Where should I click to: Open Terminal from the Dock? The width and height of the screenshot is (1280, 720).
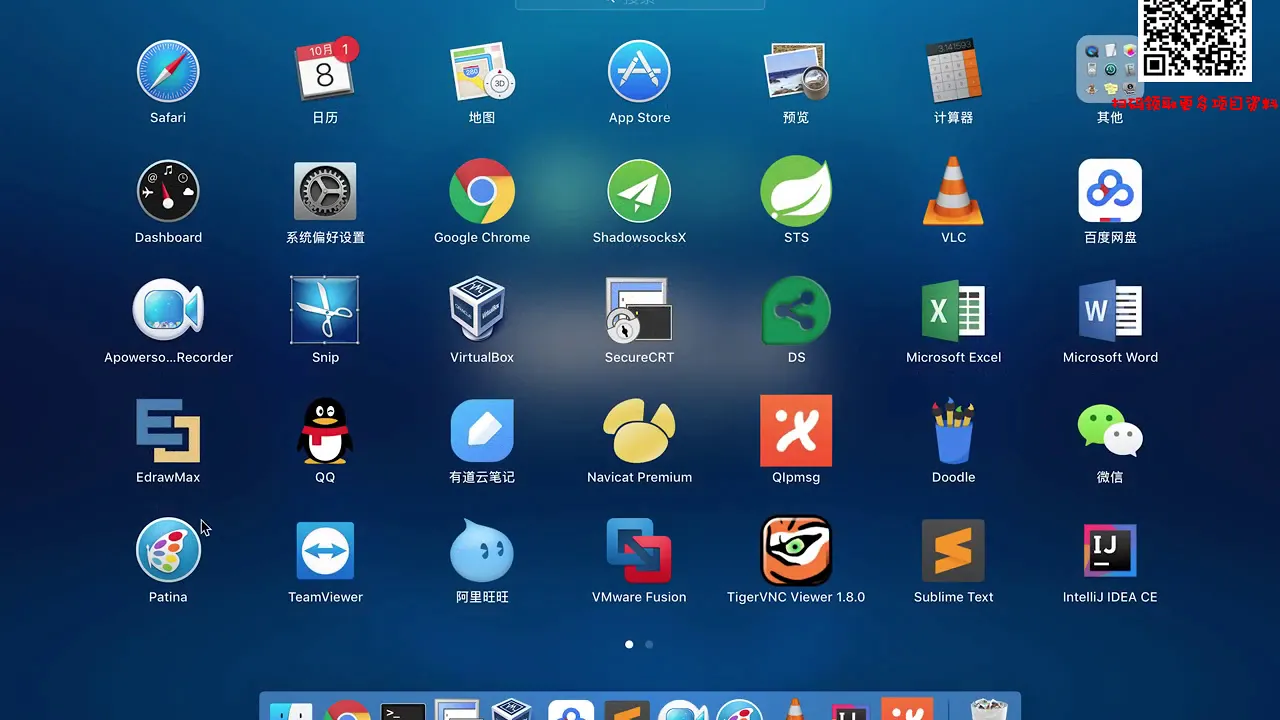click(x=403, y=711)
